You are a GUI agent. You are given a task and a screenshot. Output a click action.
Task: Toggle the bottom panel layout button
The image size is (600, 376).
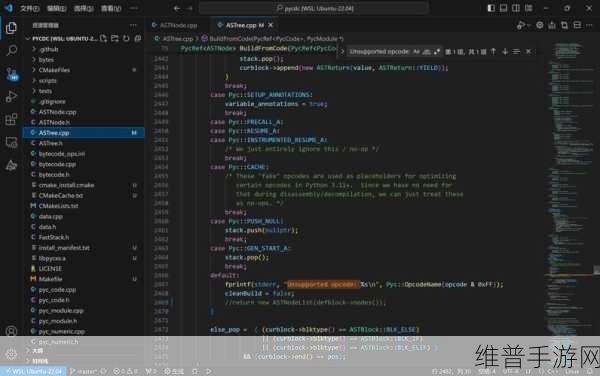coord(504,8)
